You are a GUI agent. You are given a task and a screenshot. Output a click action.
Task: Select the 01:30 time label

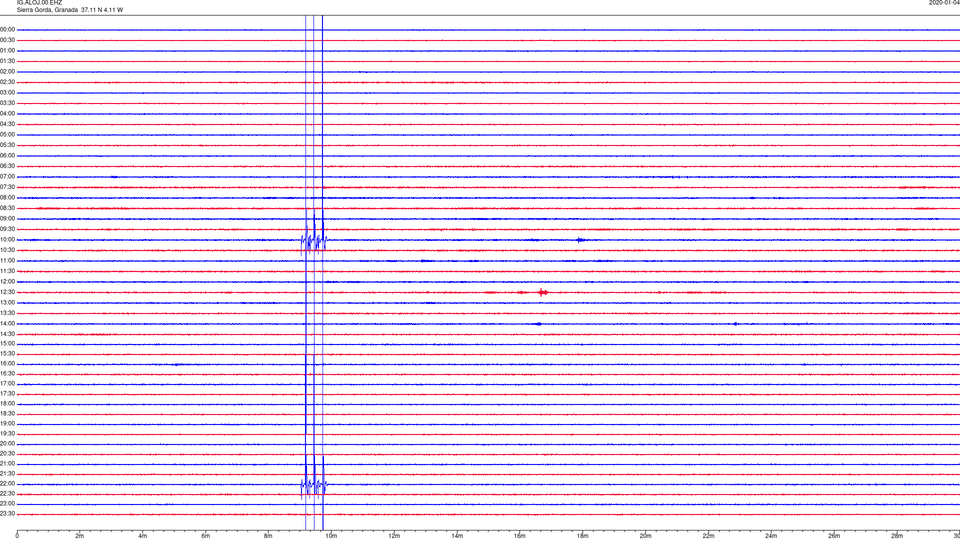7,61
